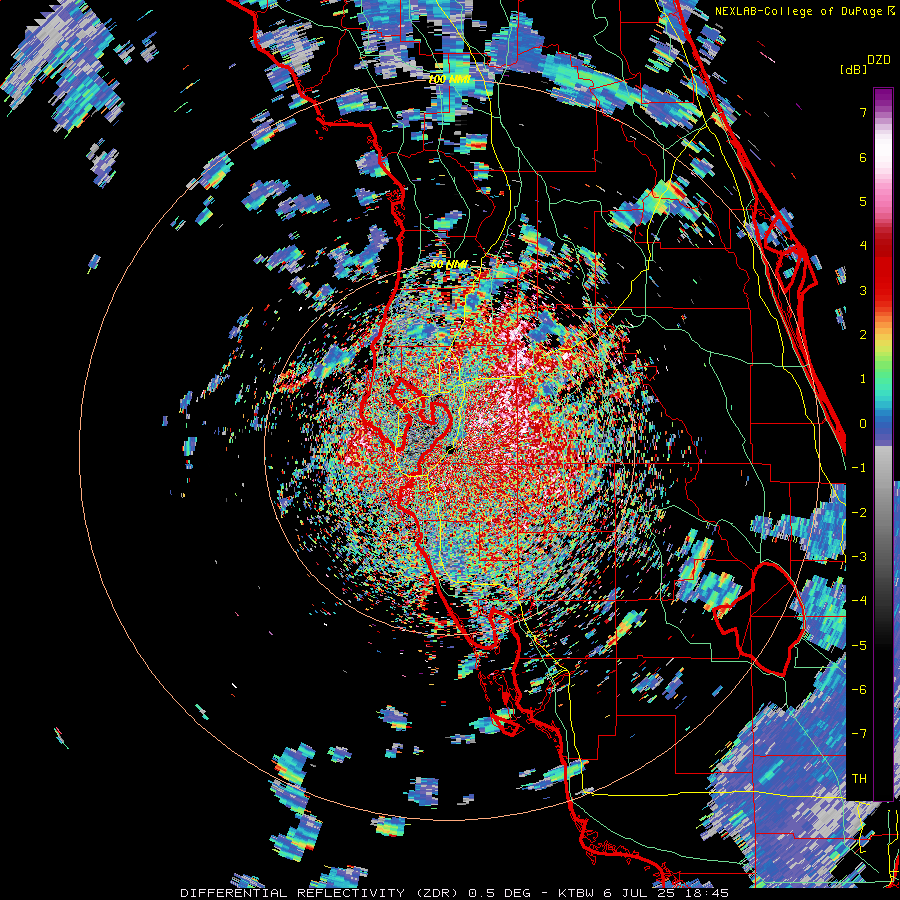Image resolution: width=900 pixels, height=900 pixels.
Task: Click the color scale value 7
Action: 863,112
